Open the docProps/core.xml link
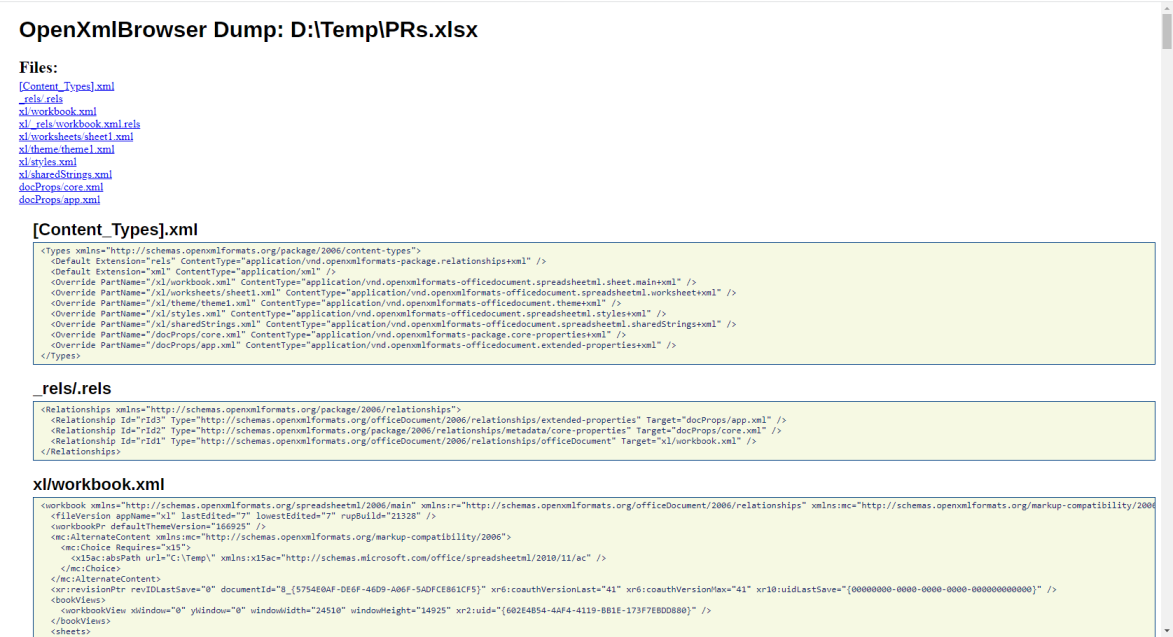Image resolution: width=1173 pixels, height=637 pixels. coord(61,187)
